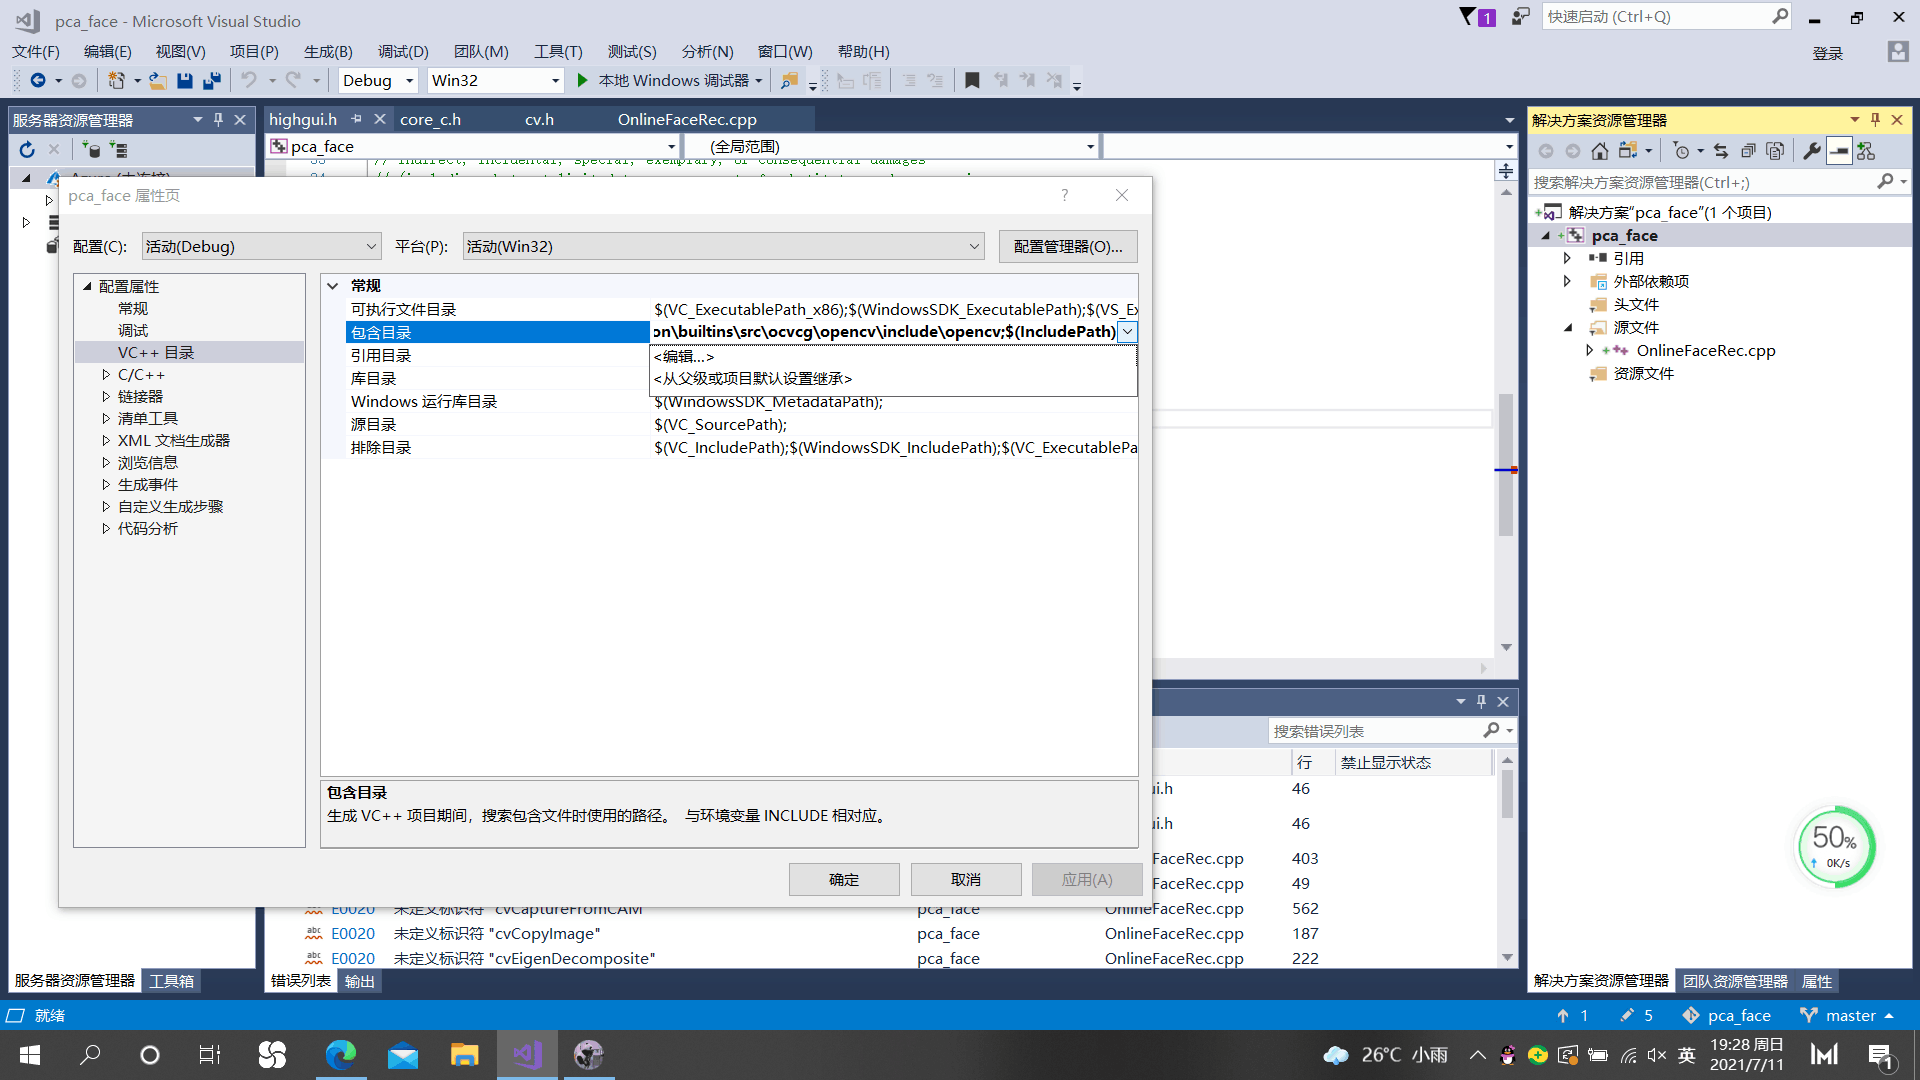Click the Save All toolbar icon
Image resolution: width=1920 pixels, height=1080 pixels.
pyautogui.click(x=211, y=81)
